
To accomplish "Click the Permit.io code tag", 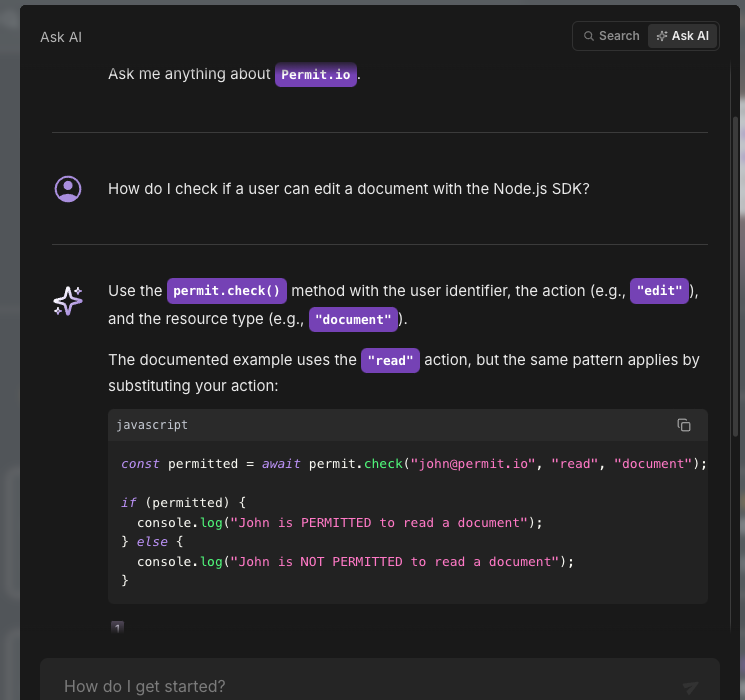I will pos(315,75).
